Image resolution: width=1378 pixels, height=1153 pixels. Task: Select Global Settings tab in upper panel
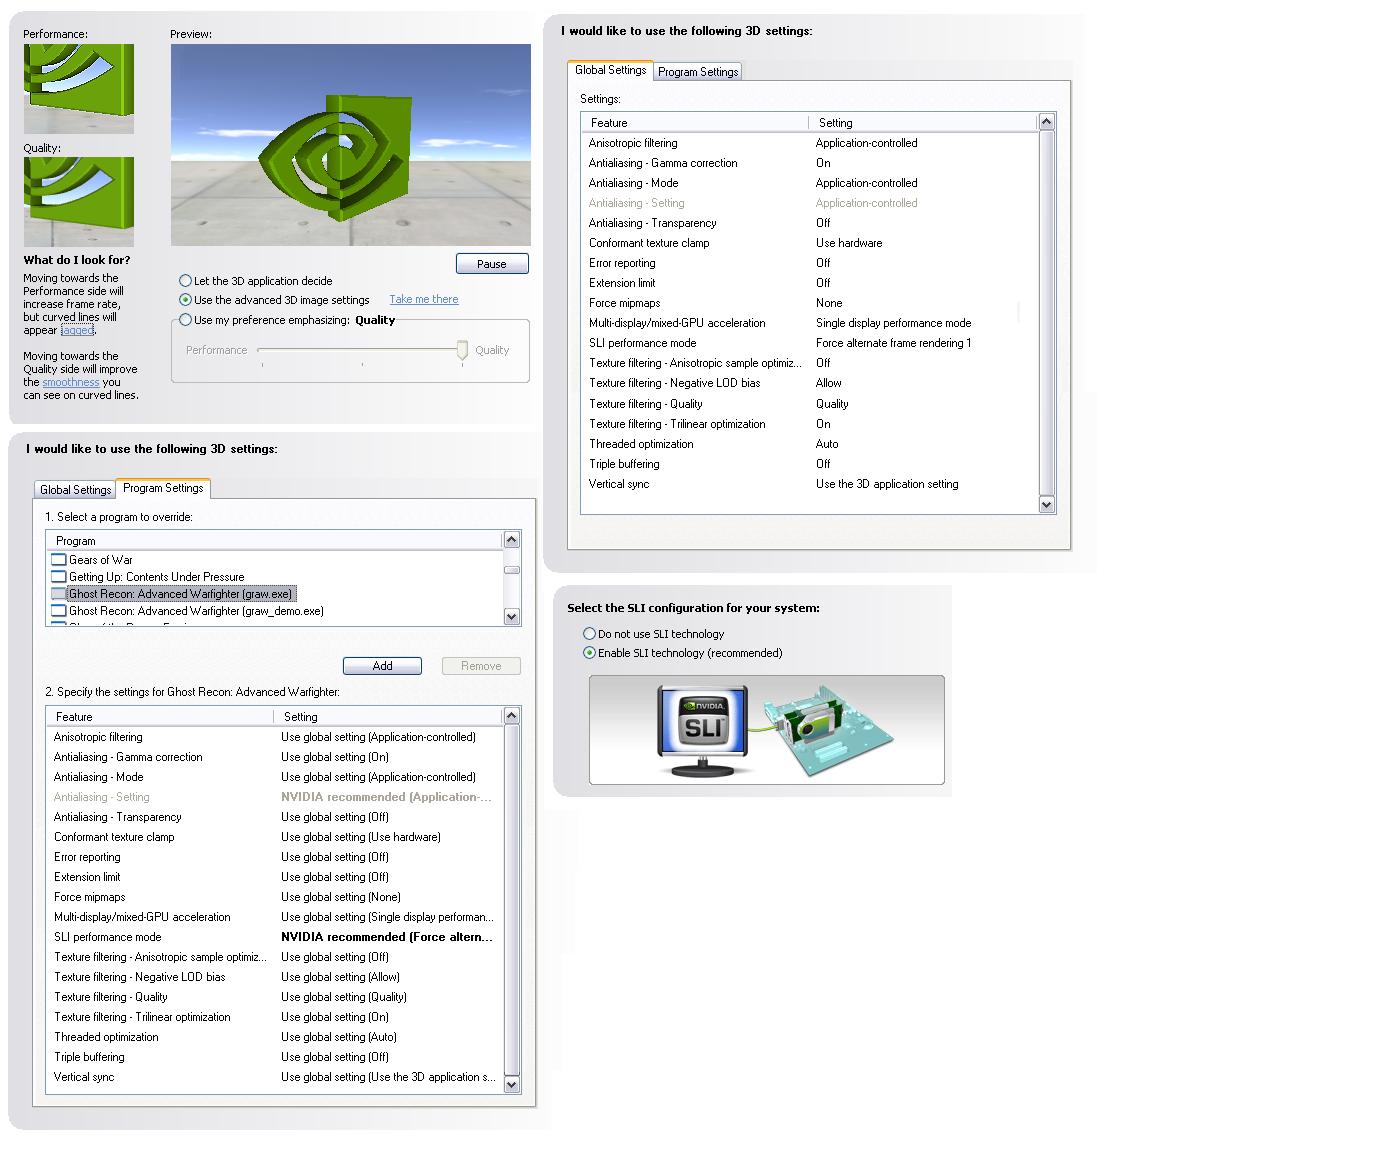point(611,70)
